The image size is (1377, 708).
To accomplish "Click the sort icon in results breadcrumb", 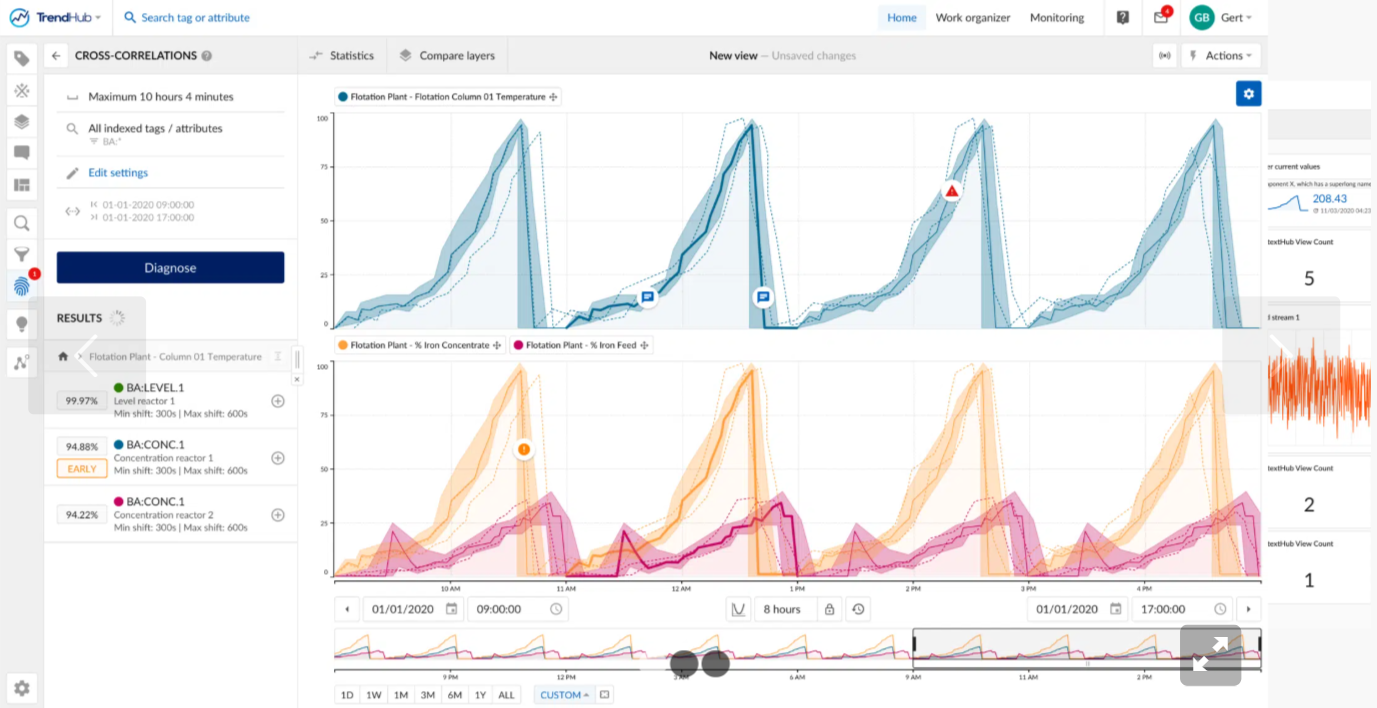I will coord(279,356).
